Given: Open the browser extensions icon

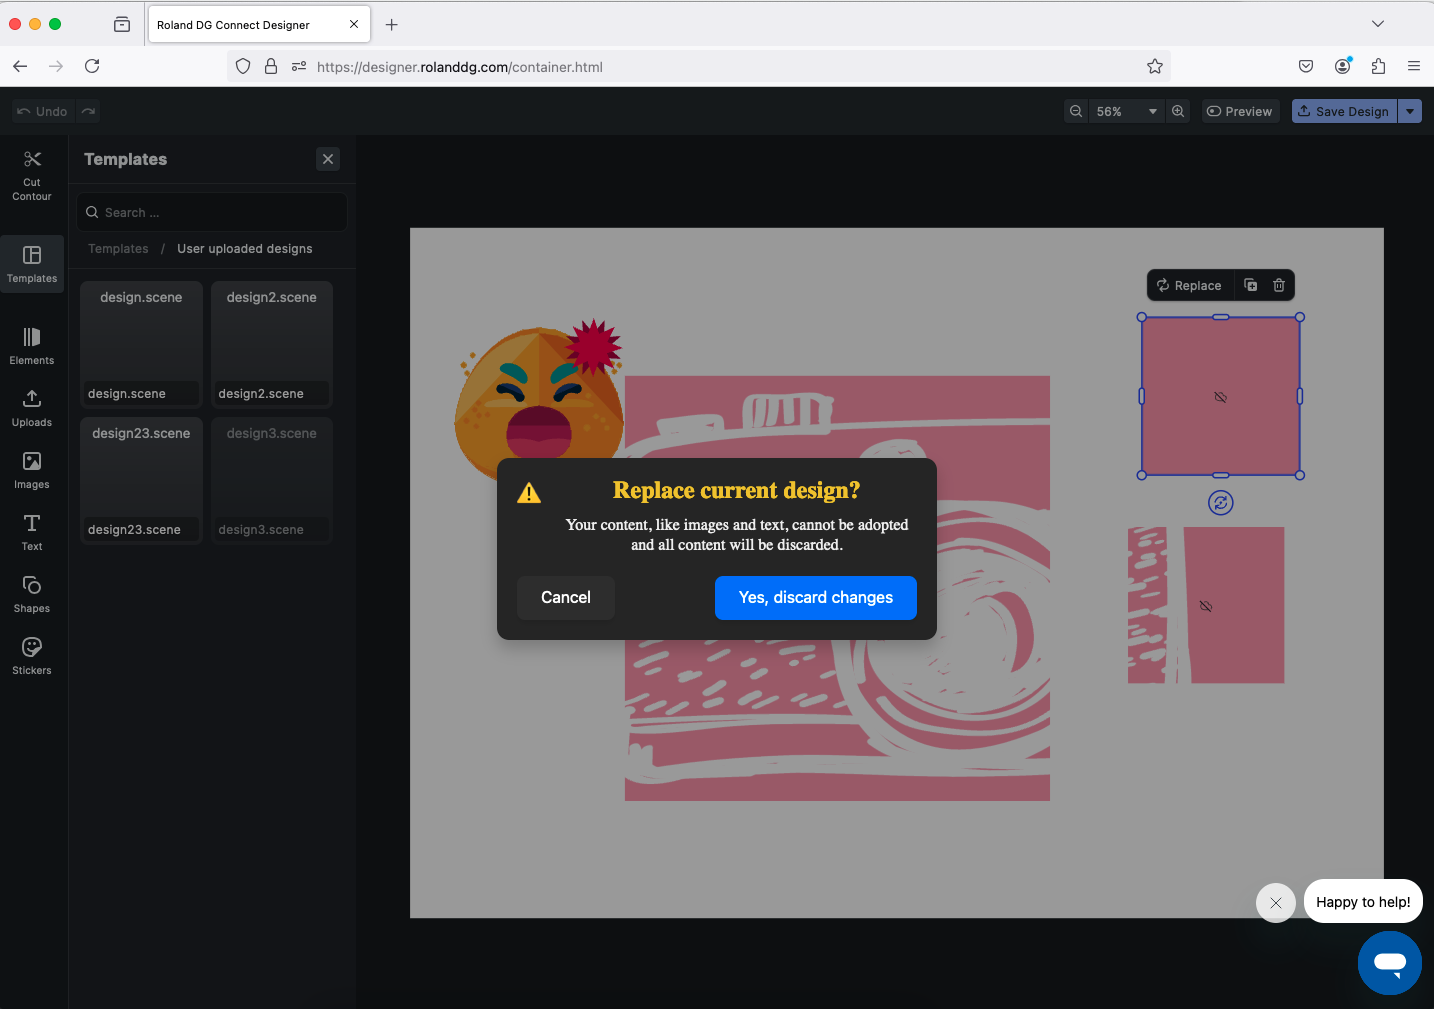Looking at the screenshot, I should point(1378,66).
